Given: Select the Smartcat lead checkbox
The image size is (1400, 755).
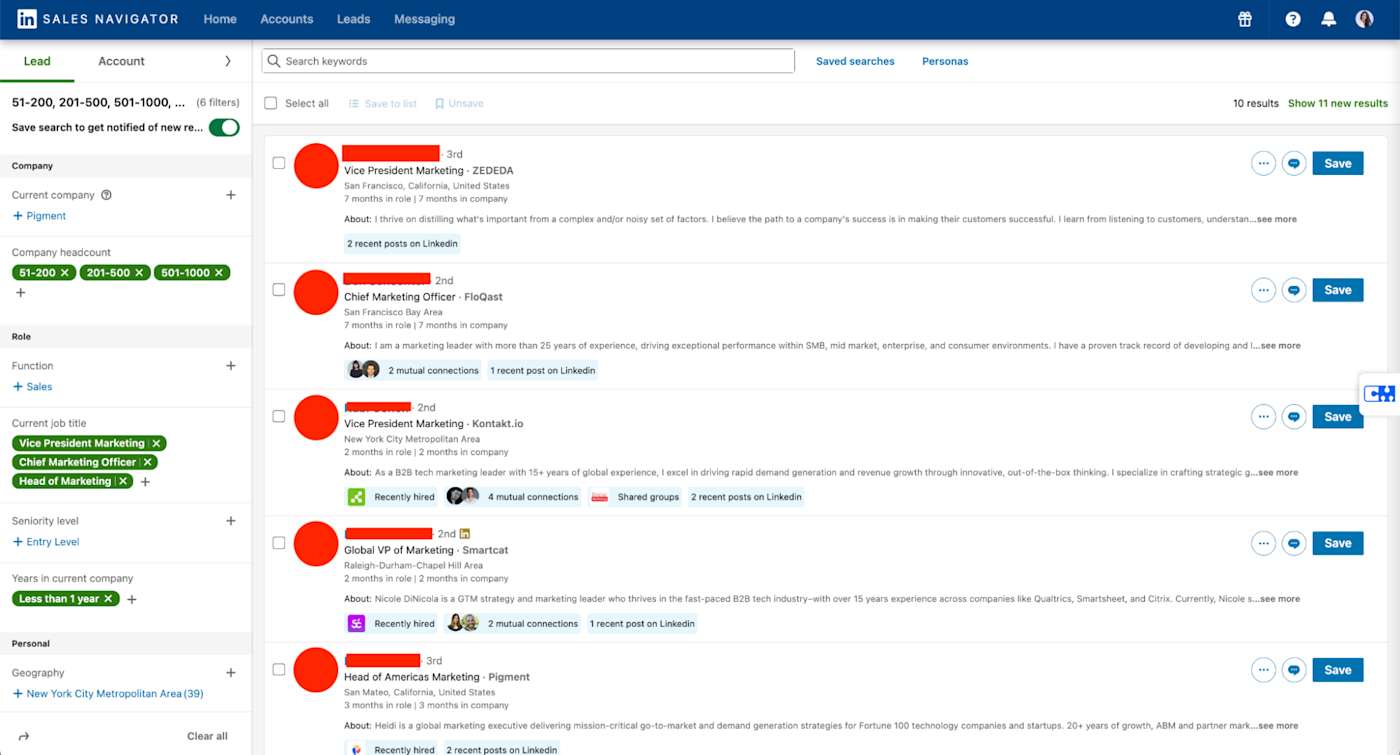Looking at the screenshot, I should point(279,543).
